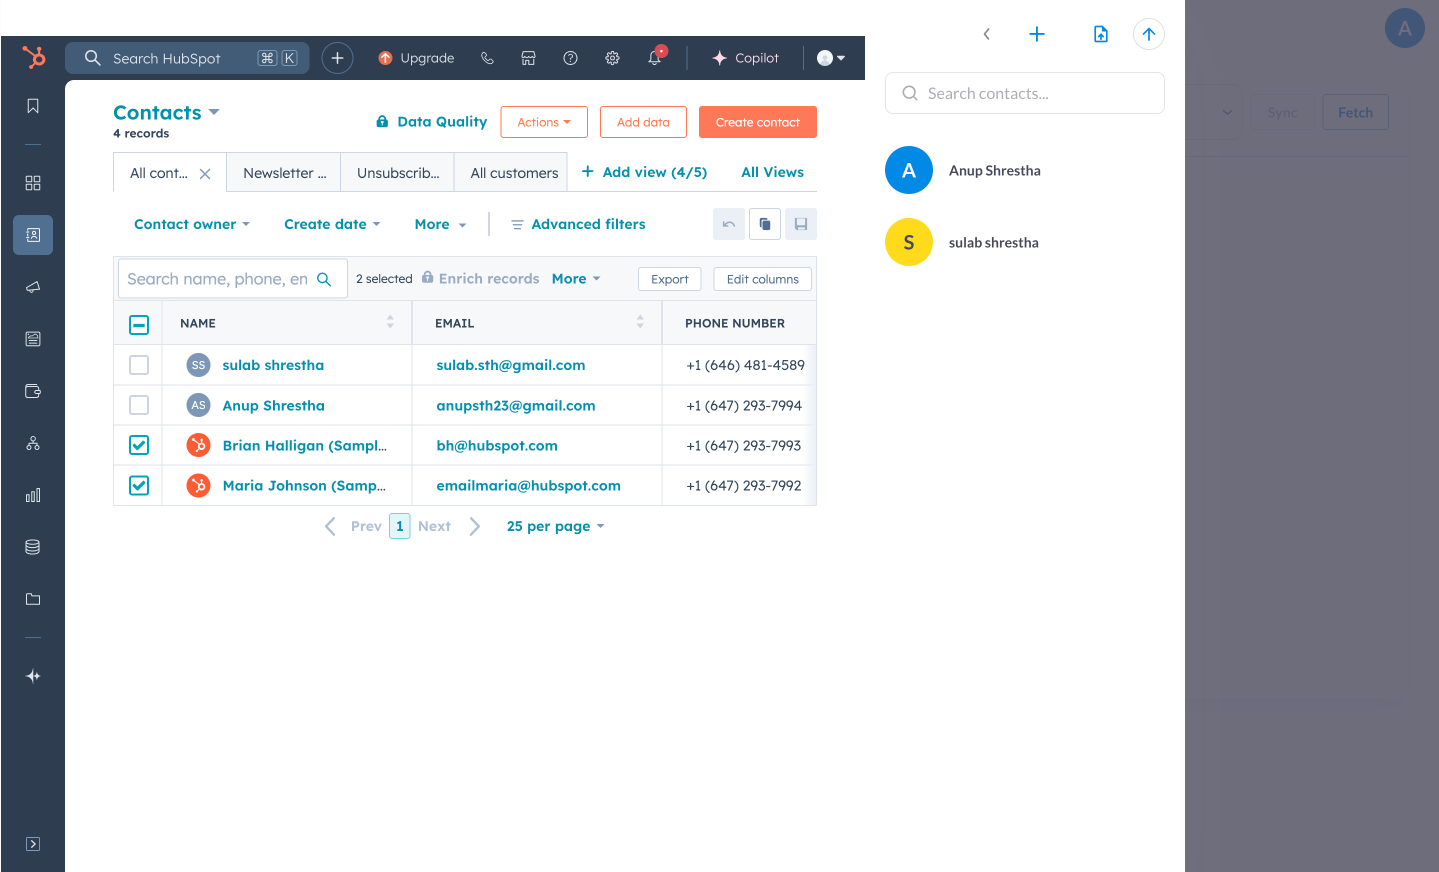The width and height of the screenshot is (1439, 872).
Task: Click the upload arrow in side panel
Action: [x=1149, y=34]
